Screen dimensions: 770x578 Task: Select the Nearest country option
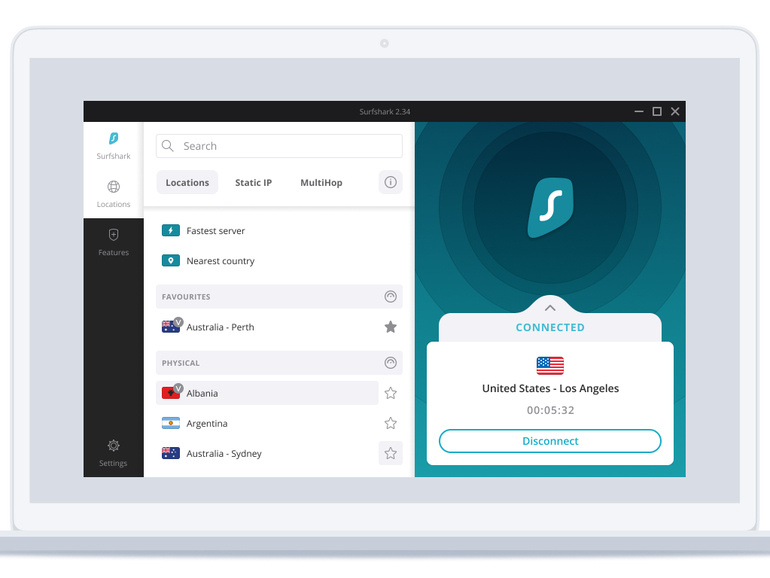279,261
